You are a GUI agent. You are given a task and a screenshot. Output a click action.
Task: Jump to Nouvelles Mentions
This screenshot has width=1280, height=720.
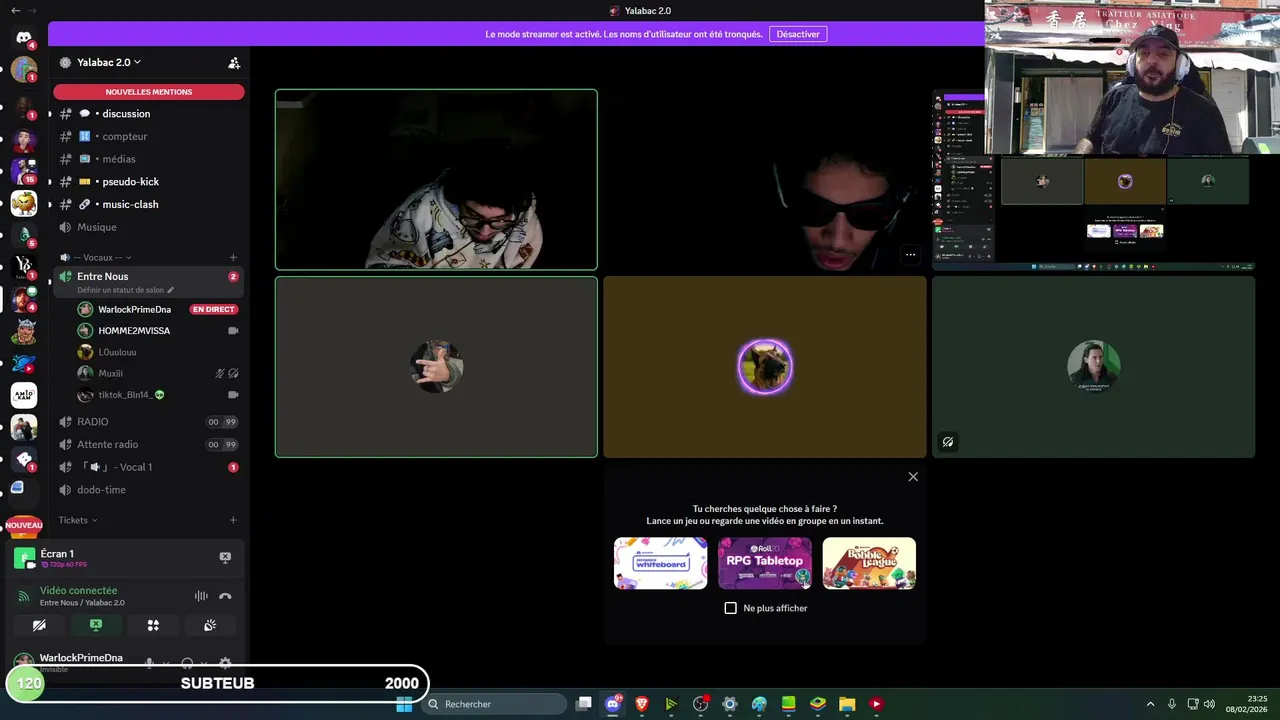149,92
